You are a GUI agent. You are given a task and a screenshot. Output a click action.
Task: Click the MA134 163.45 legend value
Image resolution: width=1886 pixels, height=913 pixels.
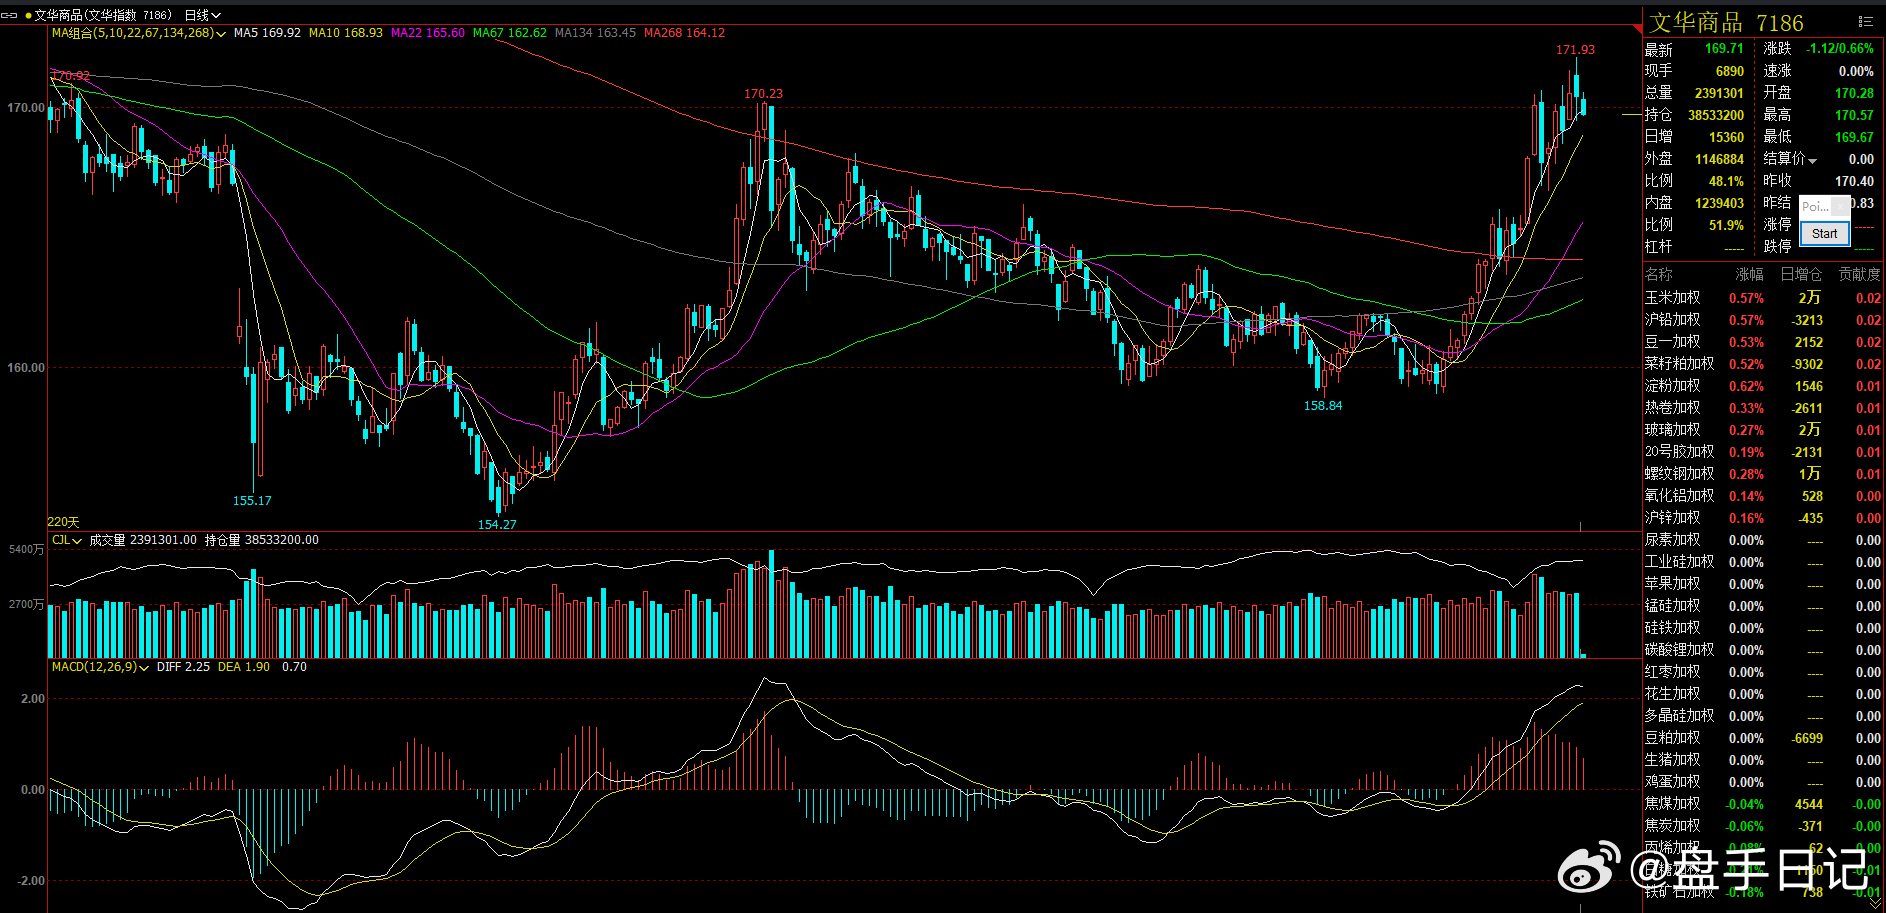coord(595,33)
